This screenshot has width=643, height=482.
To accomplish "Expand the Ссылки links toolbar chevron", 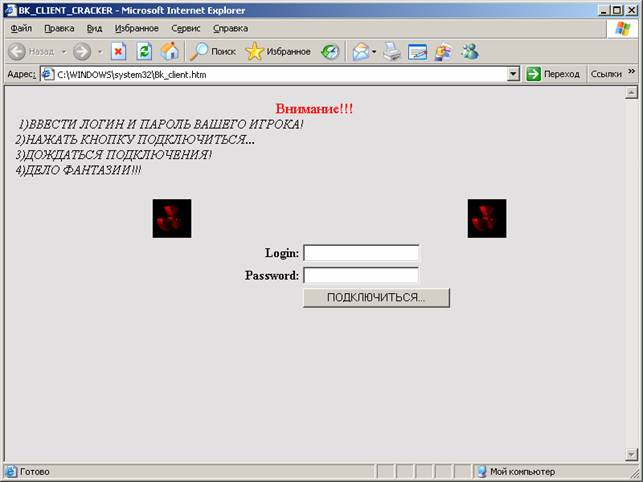I will tap(631, 72).
